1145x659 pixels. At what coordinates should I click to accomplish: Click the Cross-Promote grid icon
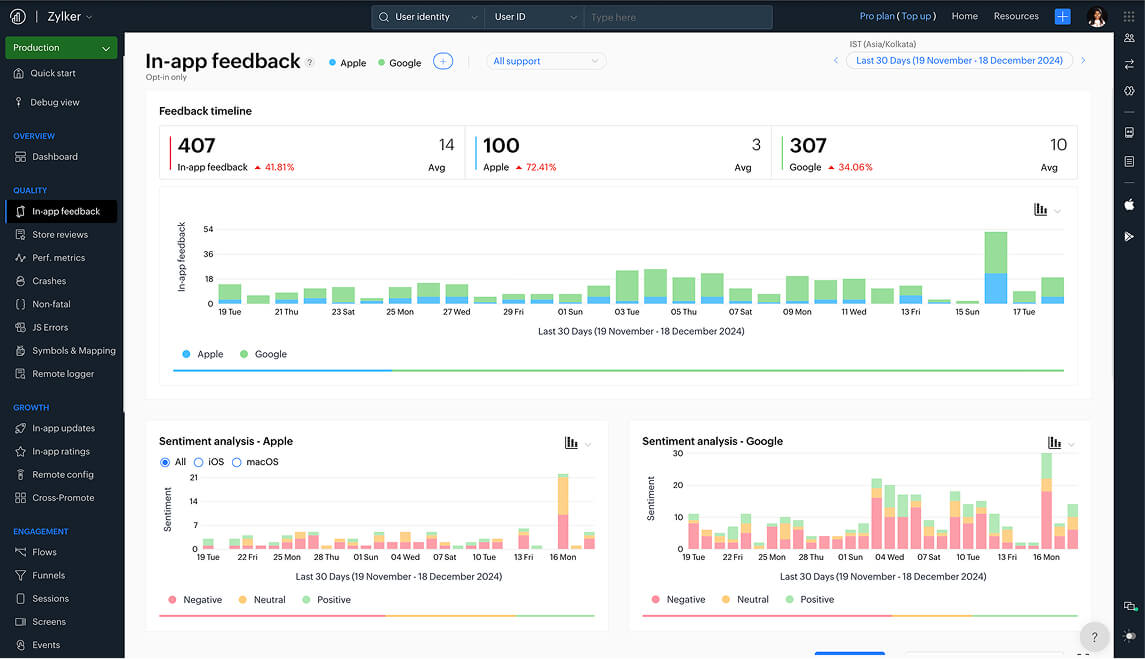pyautogui.click(x=20, y=498)
